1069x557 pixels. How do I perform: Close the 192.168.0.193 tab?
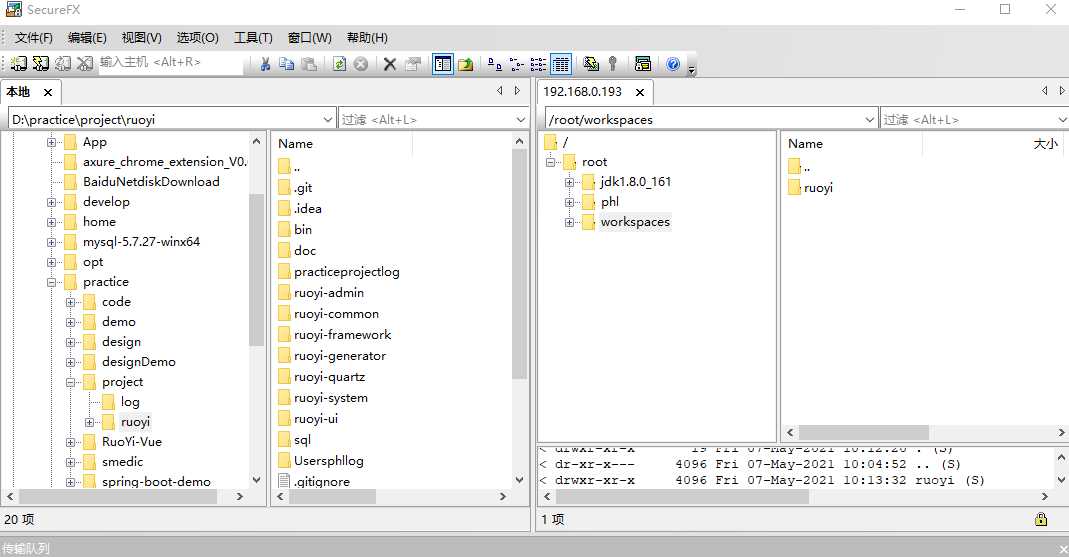639,92
